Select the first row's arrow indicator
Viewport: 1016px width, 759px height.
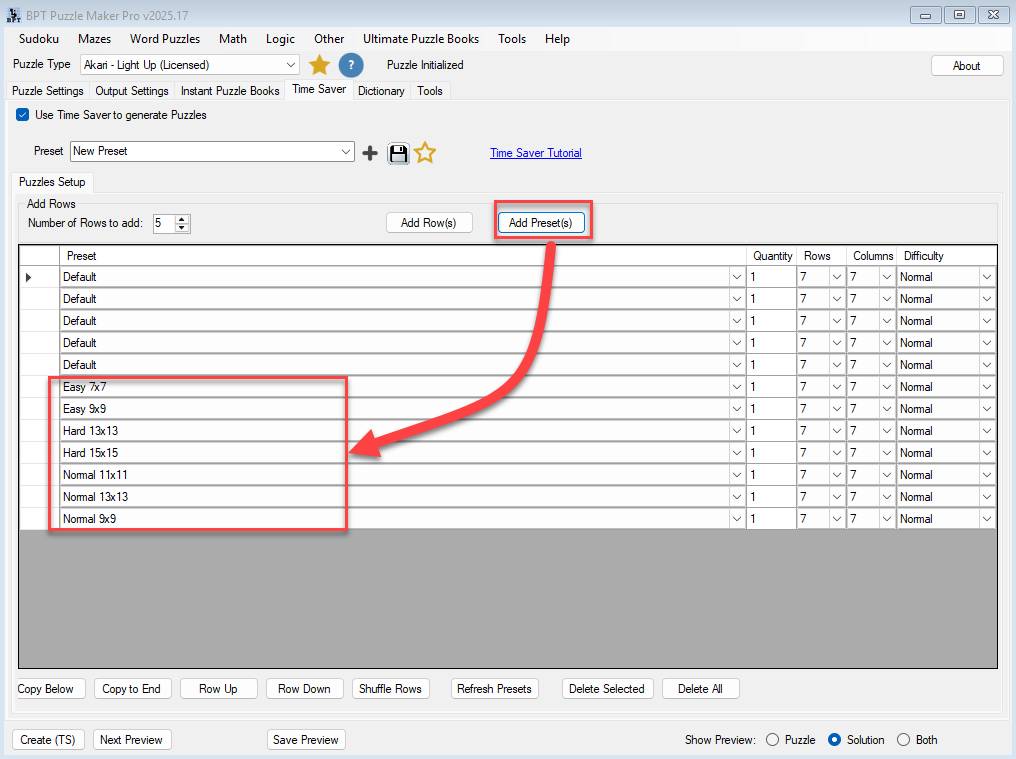28,277
